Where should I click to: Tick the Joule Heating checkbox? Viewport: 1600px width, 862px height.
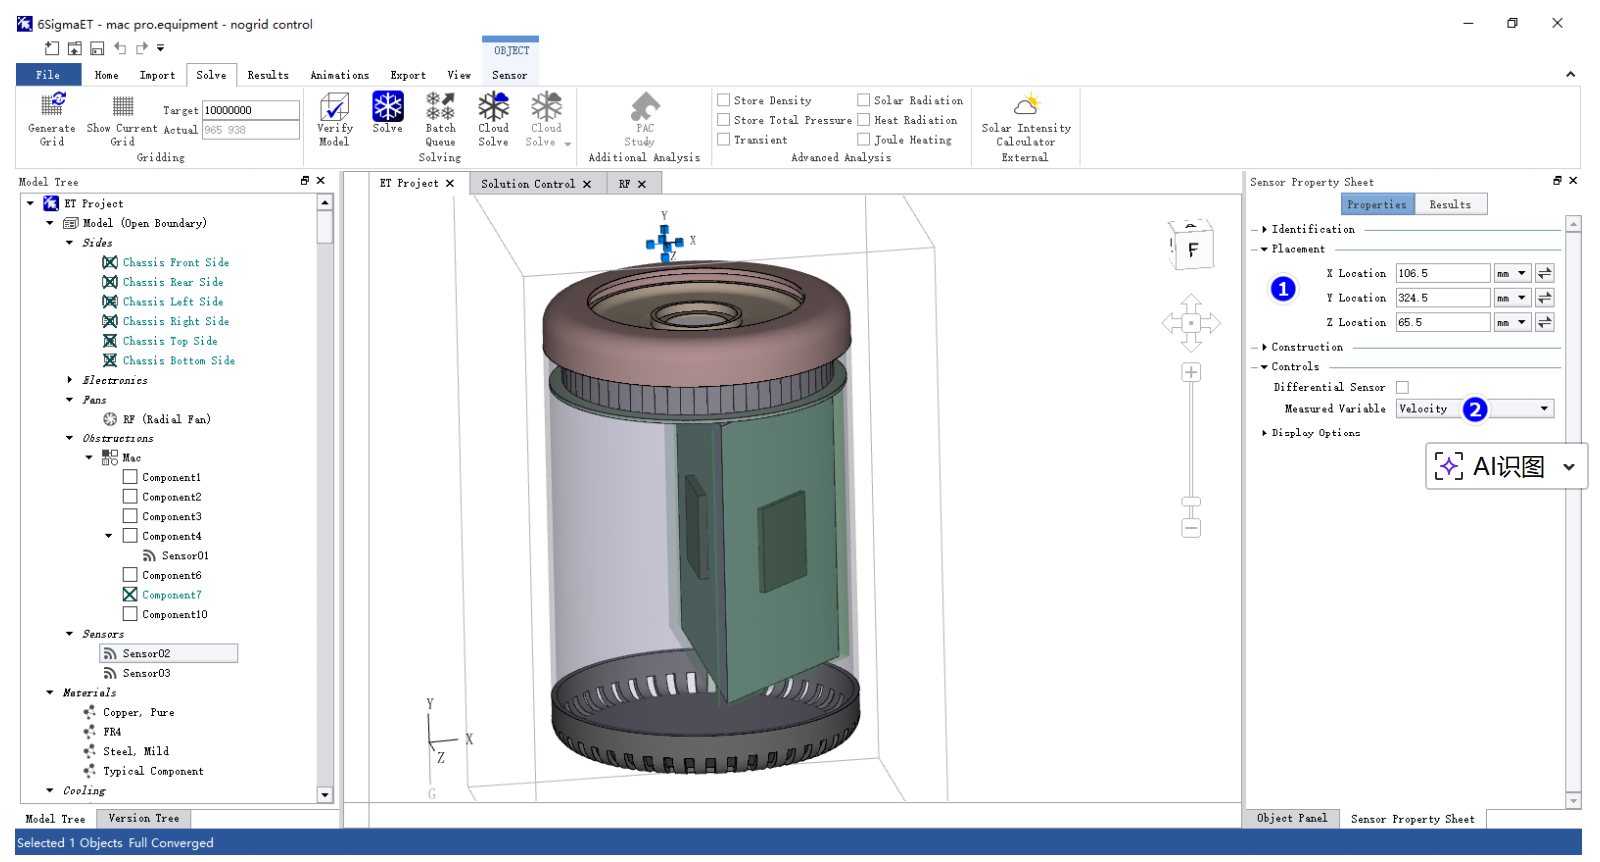(863, 140)
